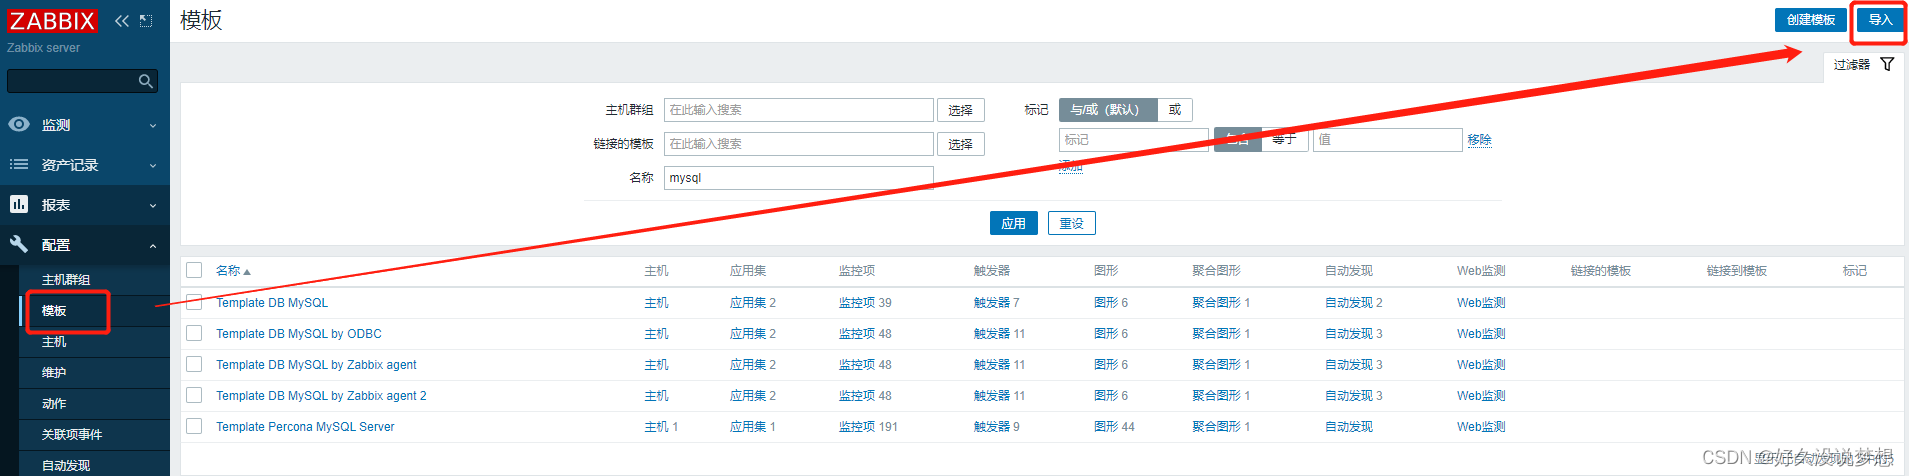Expand the 监测 menu chevron
This screenshot has width=1909, height=476.
pos(153,125)
